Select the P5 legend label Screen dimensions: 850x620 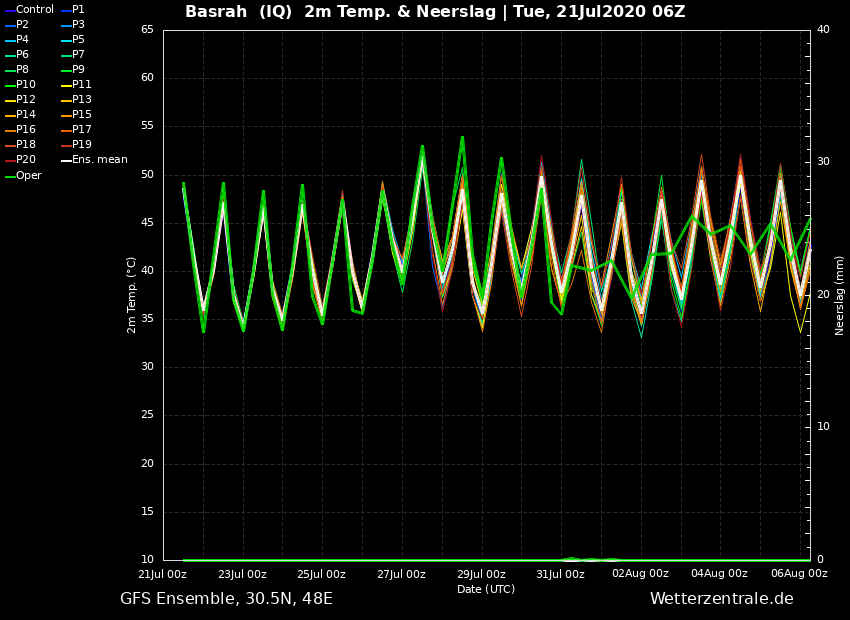tap(78, 40)
